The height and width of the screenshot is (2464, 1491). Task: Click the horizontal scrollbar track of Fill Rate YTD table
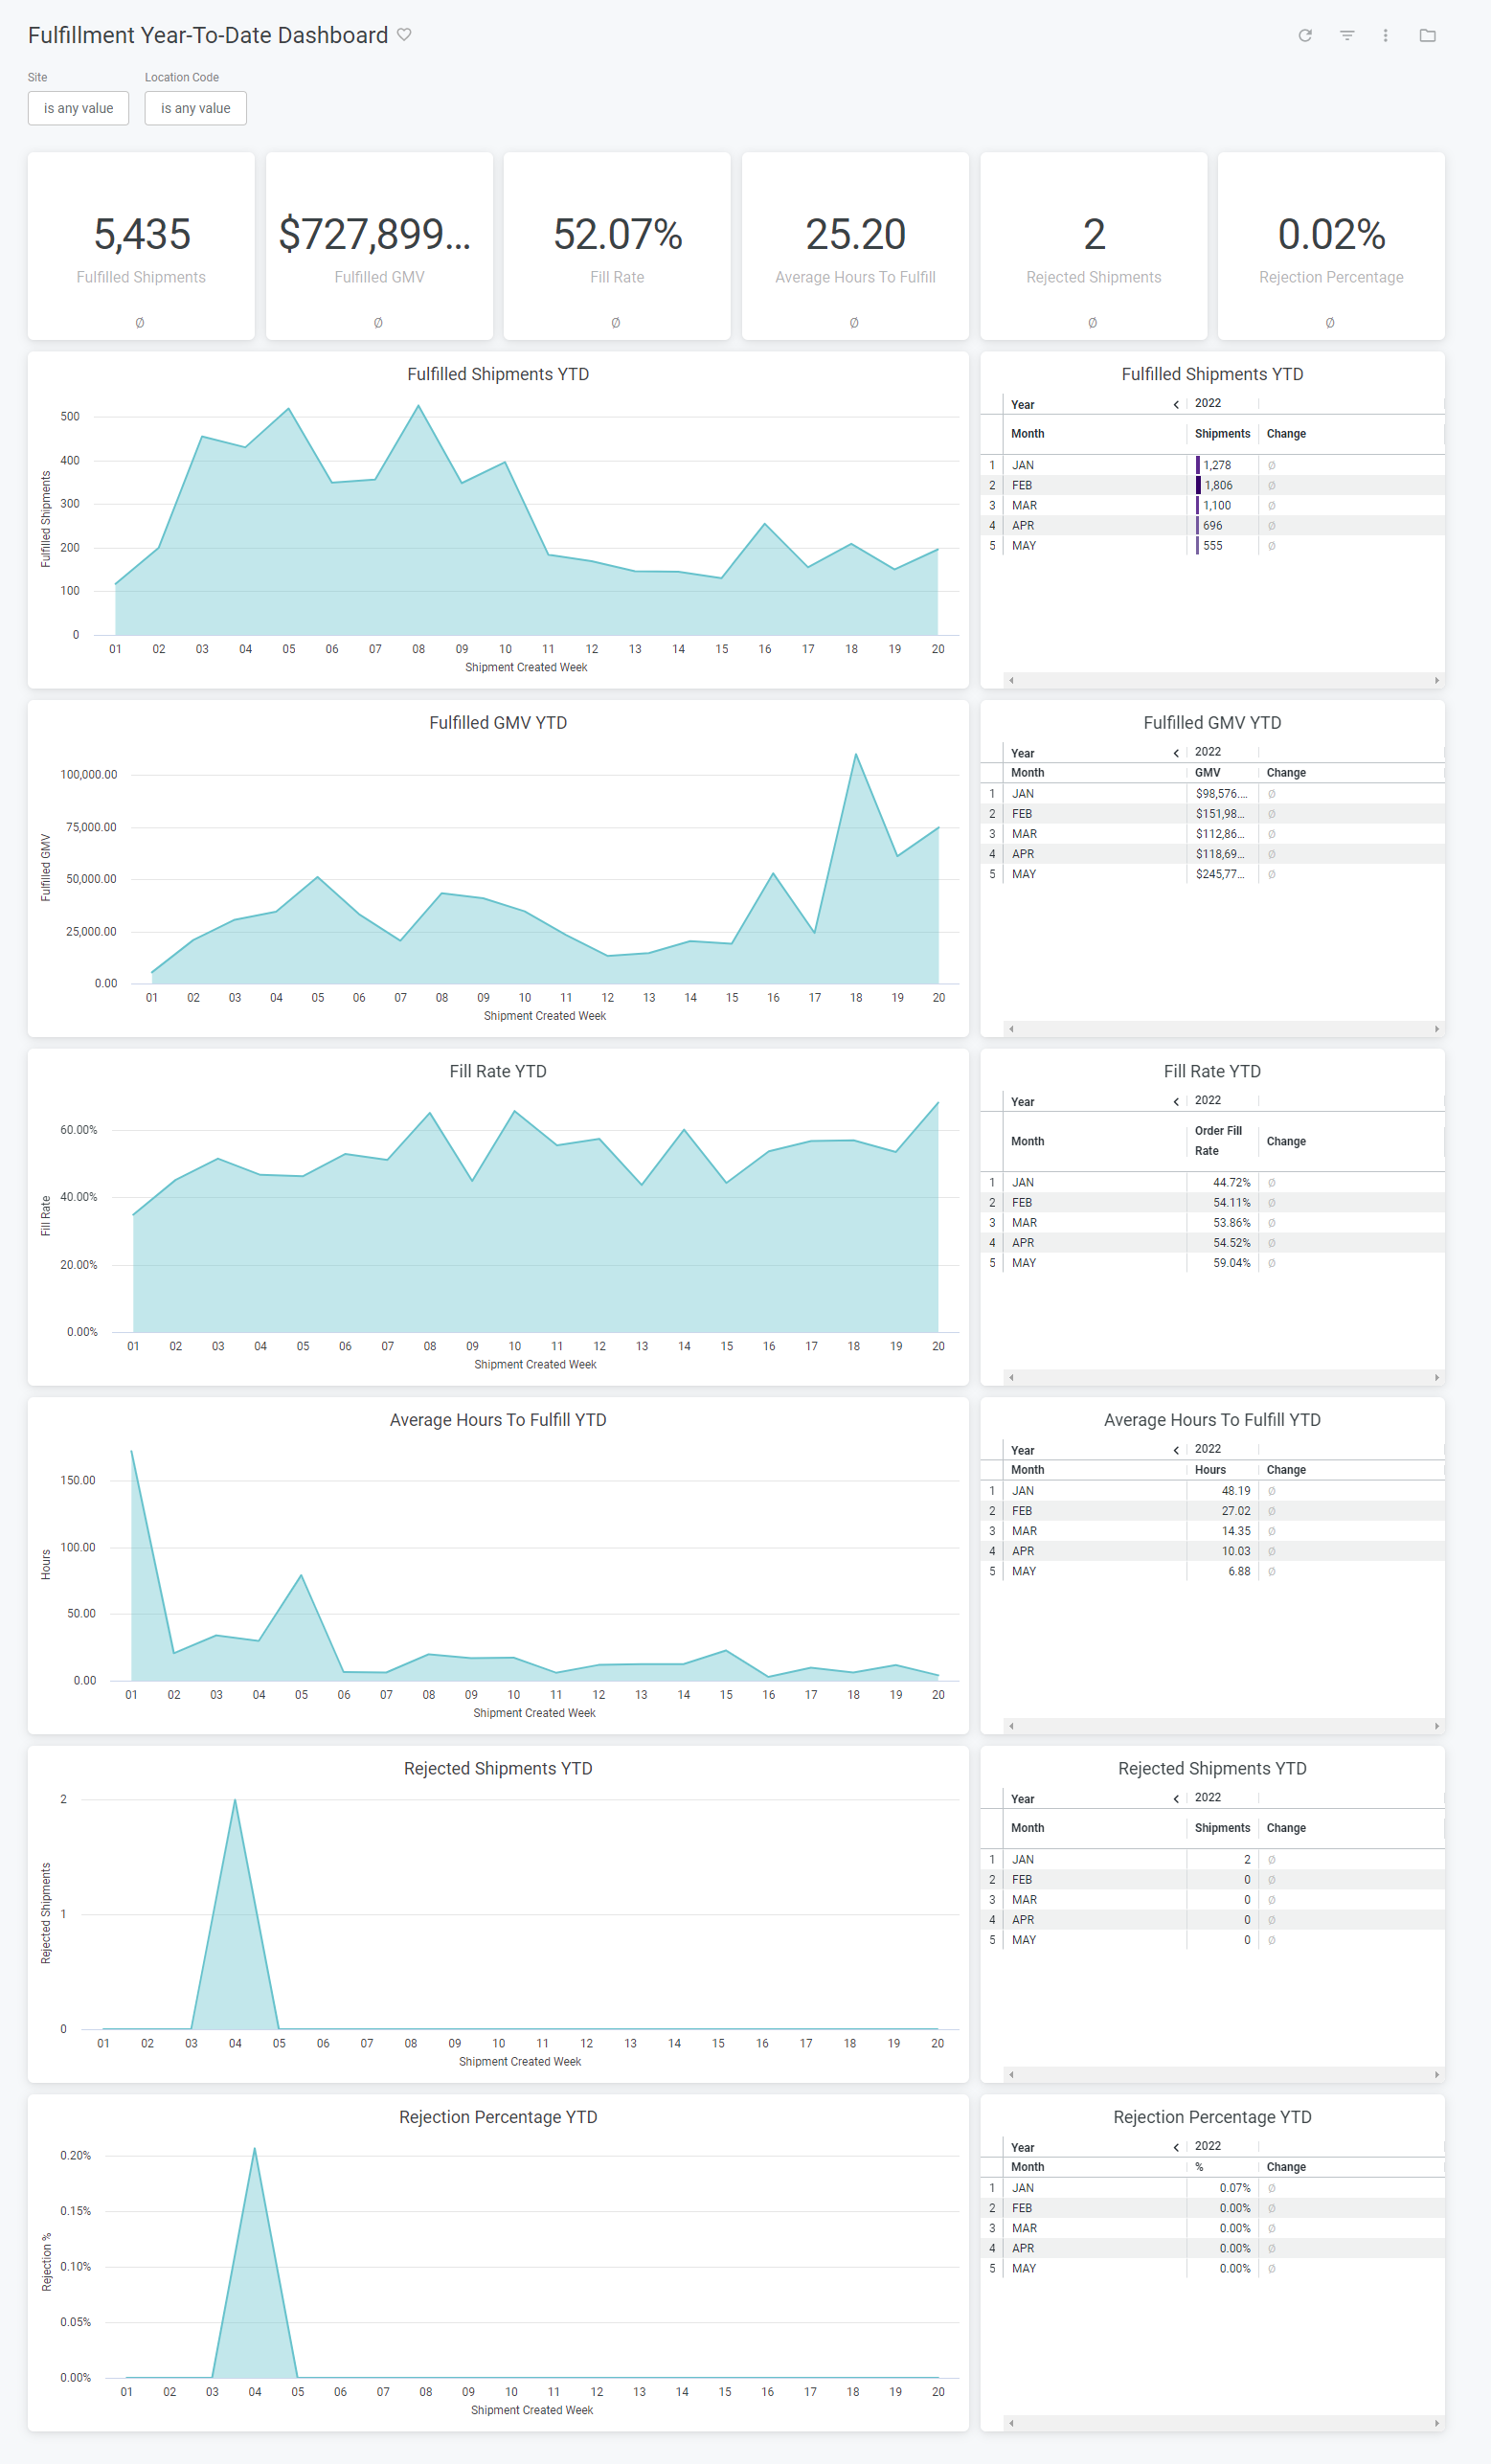pos(1223,1377)
